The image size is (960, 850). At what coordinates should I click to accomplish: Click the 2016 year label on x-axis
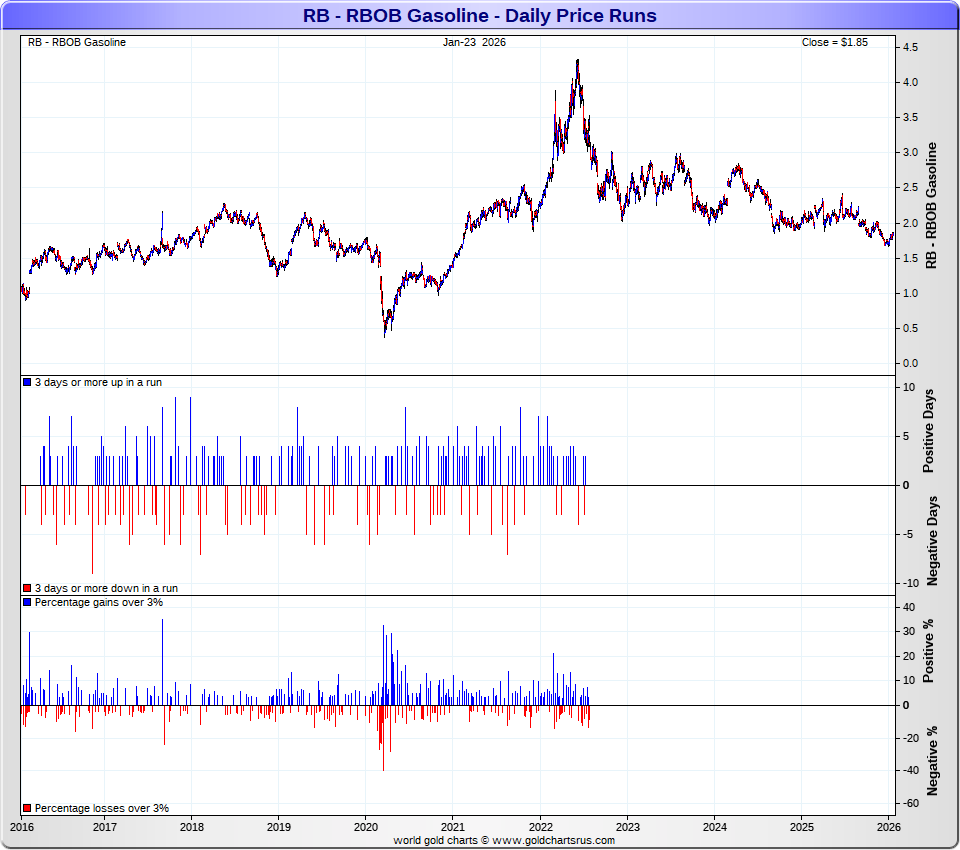pyautogui.click(x=21, y=827)
